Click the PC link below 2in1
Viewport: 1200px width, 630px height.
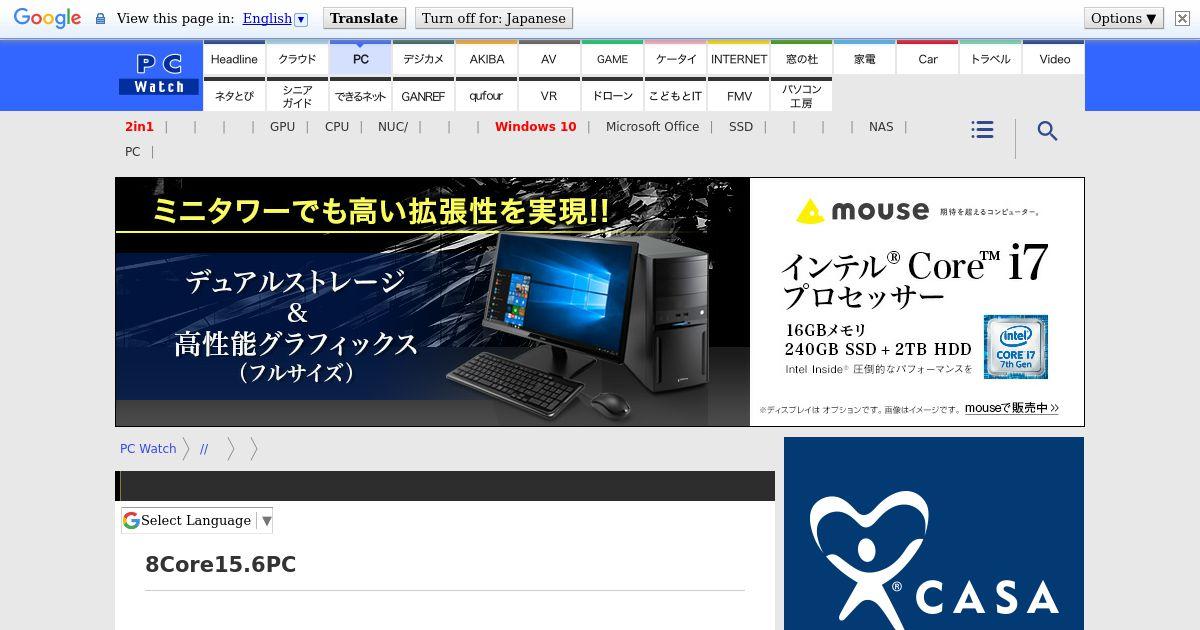pos(132,151)
